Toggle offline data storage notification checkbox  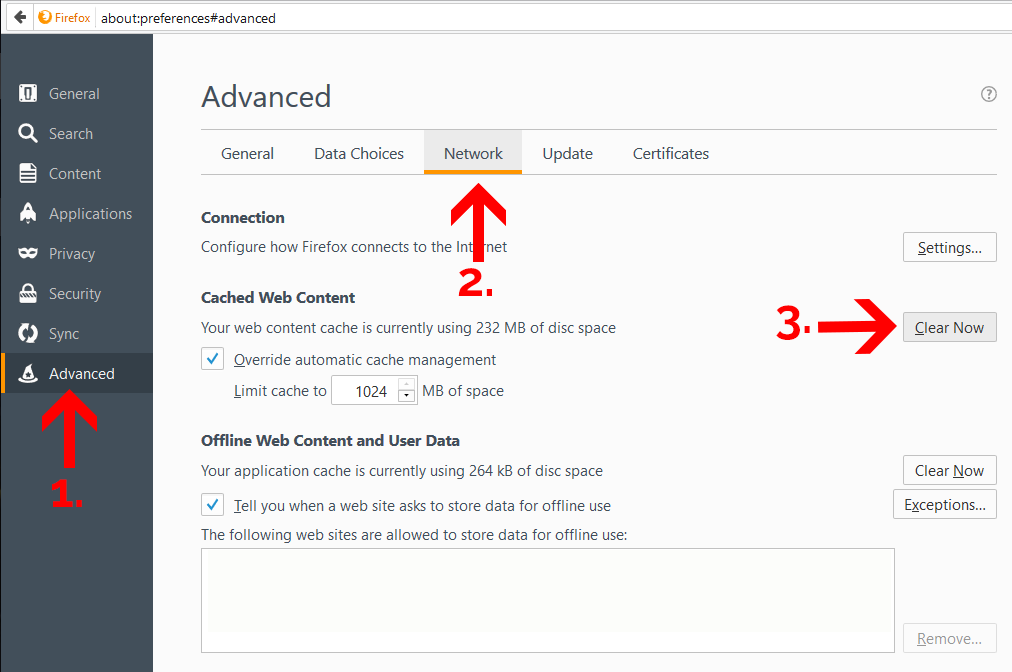pyautogui.click(x=212, y=505)
